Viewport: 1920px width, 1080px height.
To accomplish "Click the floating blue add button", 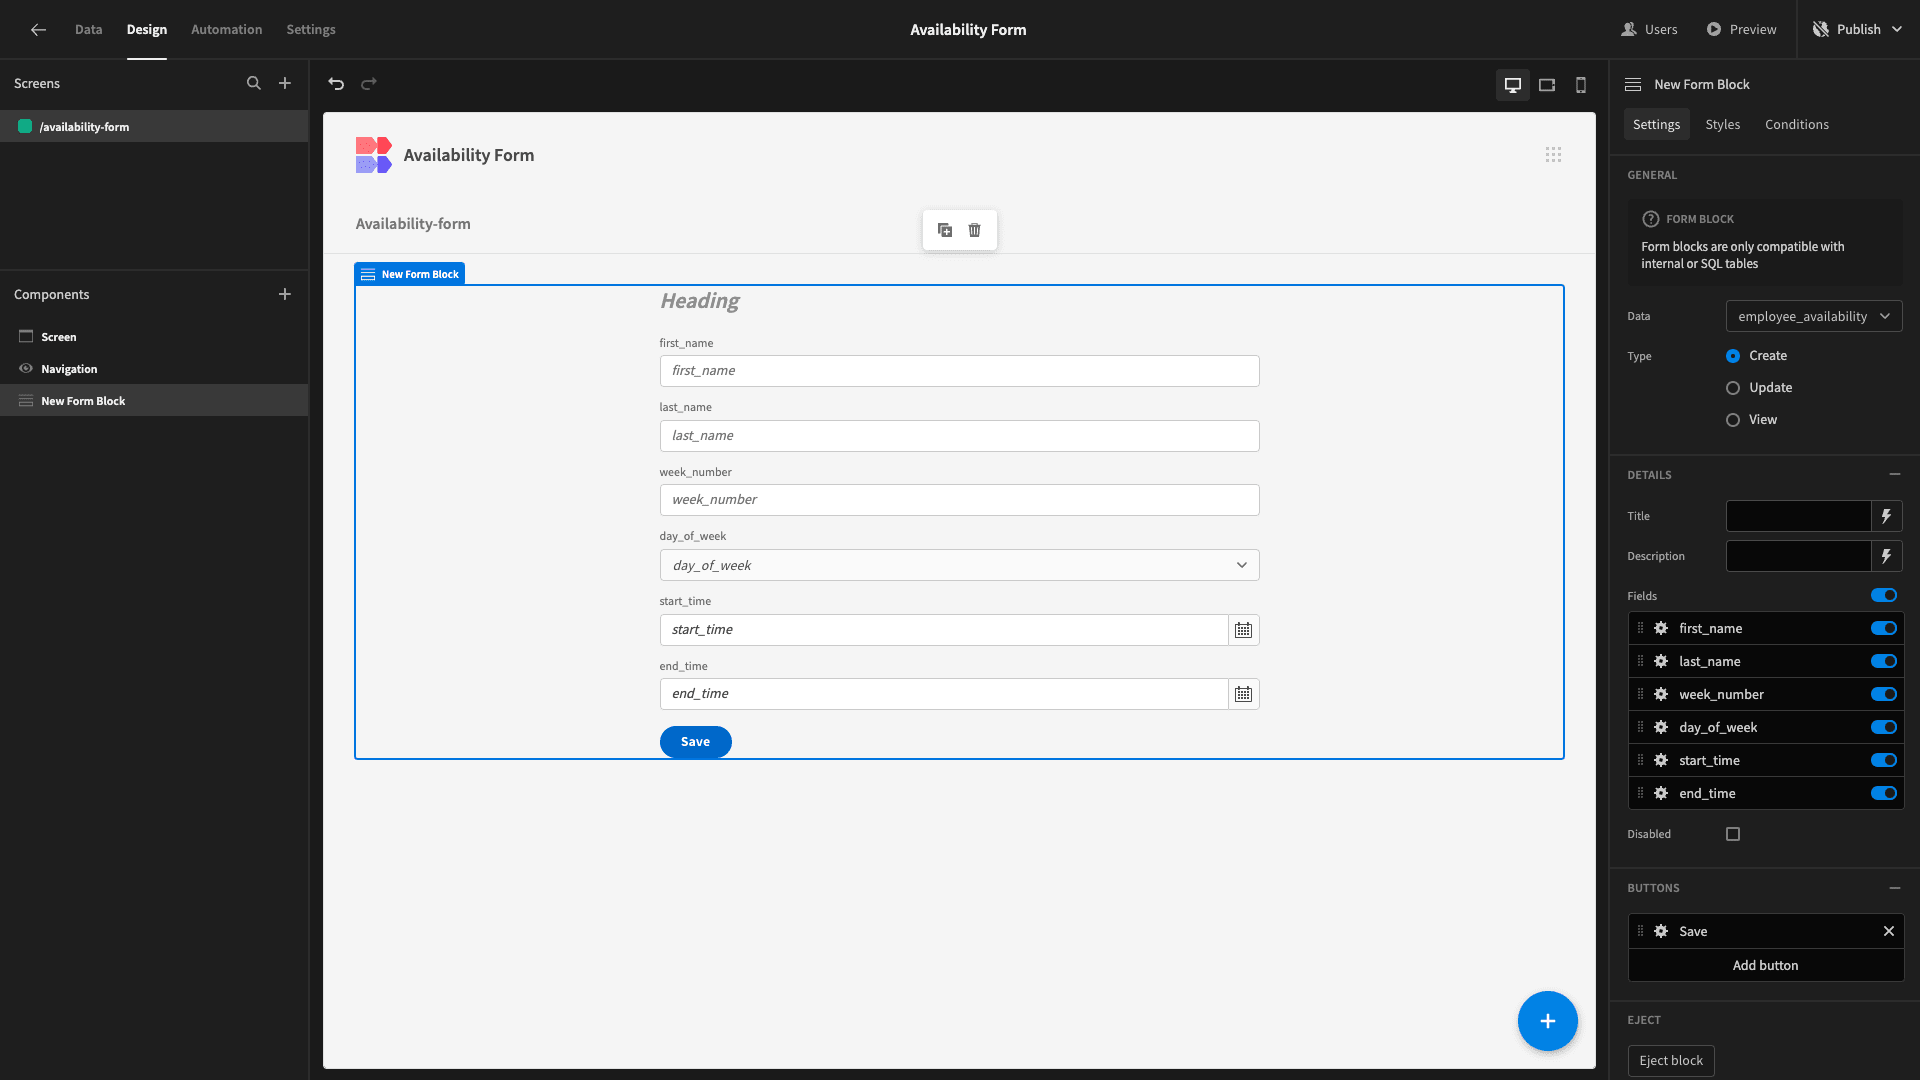I will 1547,1021.
